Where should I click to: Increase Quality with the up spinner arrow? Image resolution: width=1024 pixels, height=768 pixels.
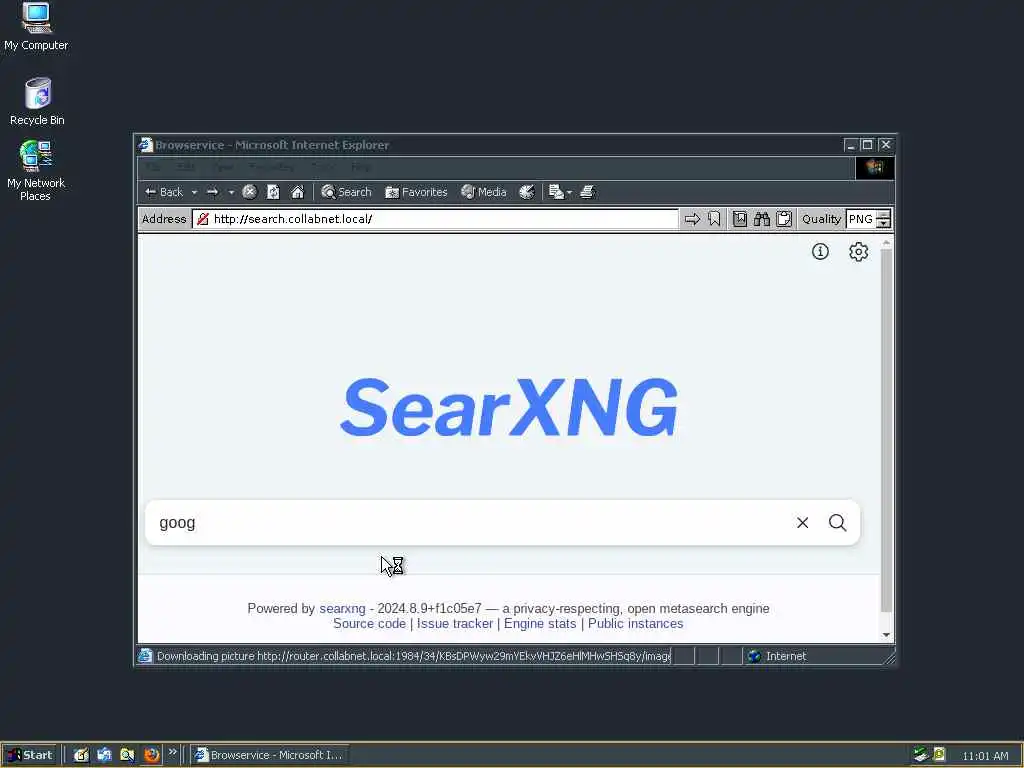tap(884, 214)
